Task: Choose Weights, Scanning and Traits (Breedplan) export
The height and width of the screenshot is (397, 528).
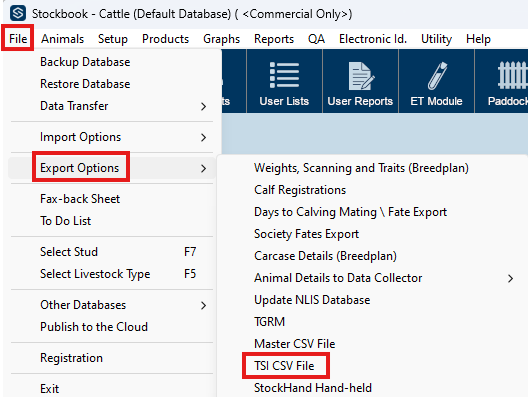Action: tap(361, 168)
